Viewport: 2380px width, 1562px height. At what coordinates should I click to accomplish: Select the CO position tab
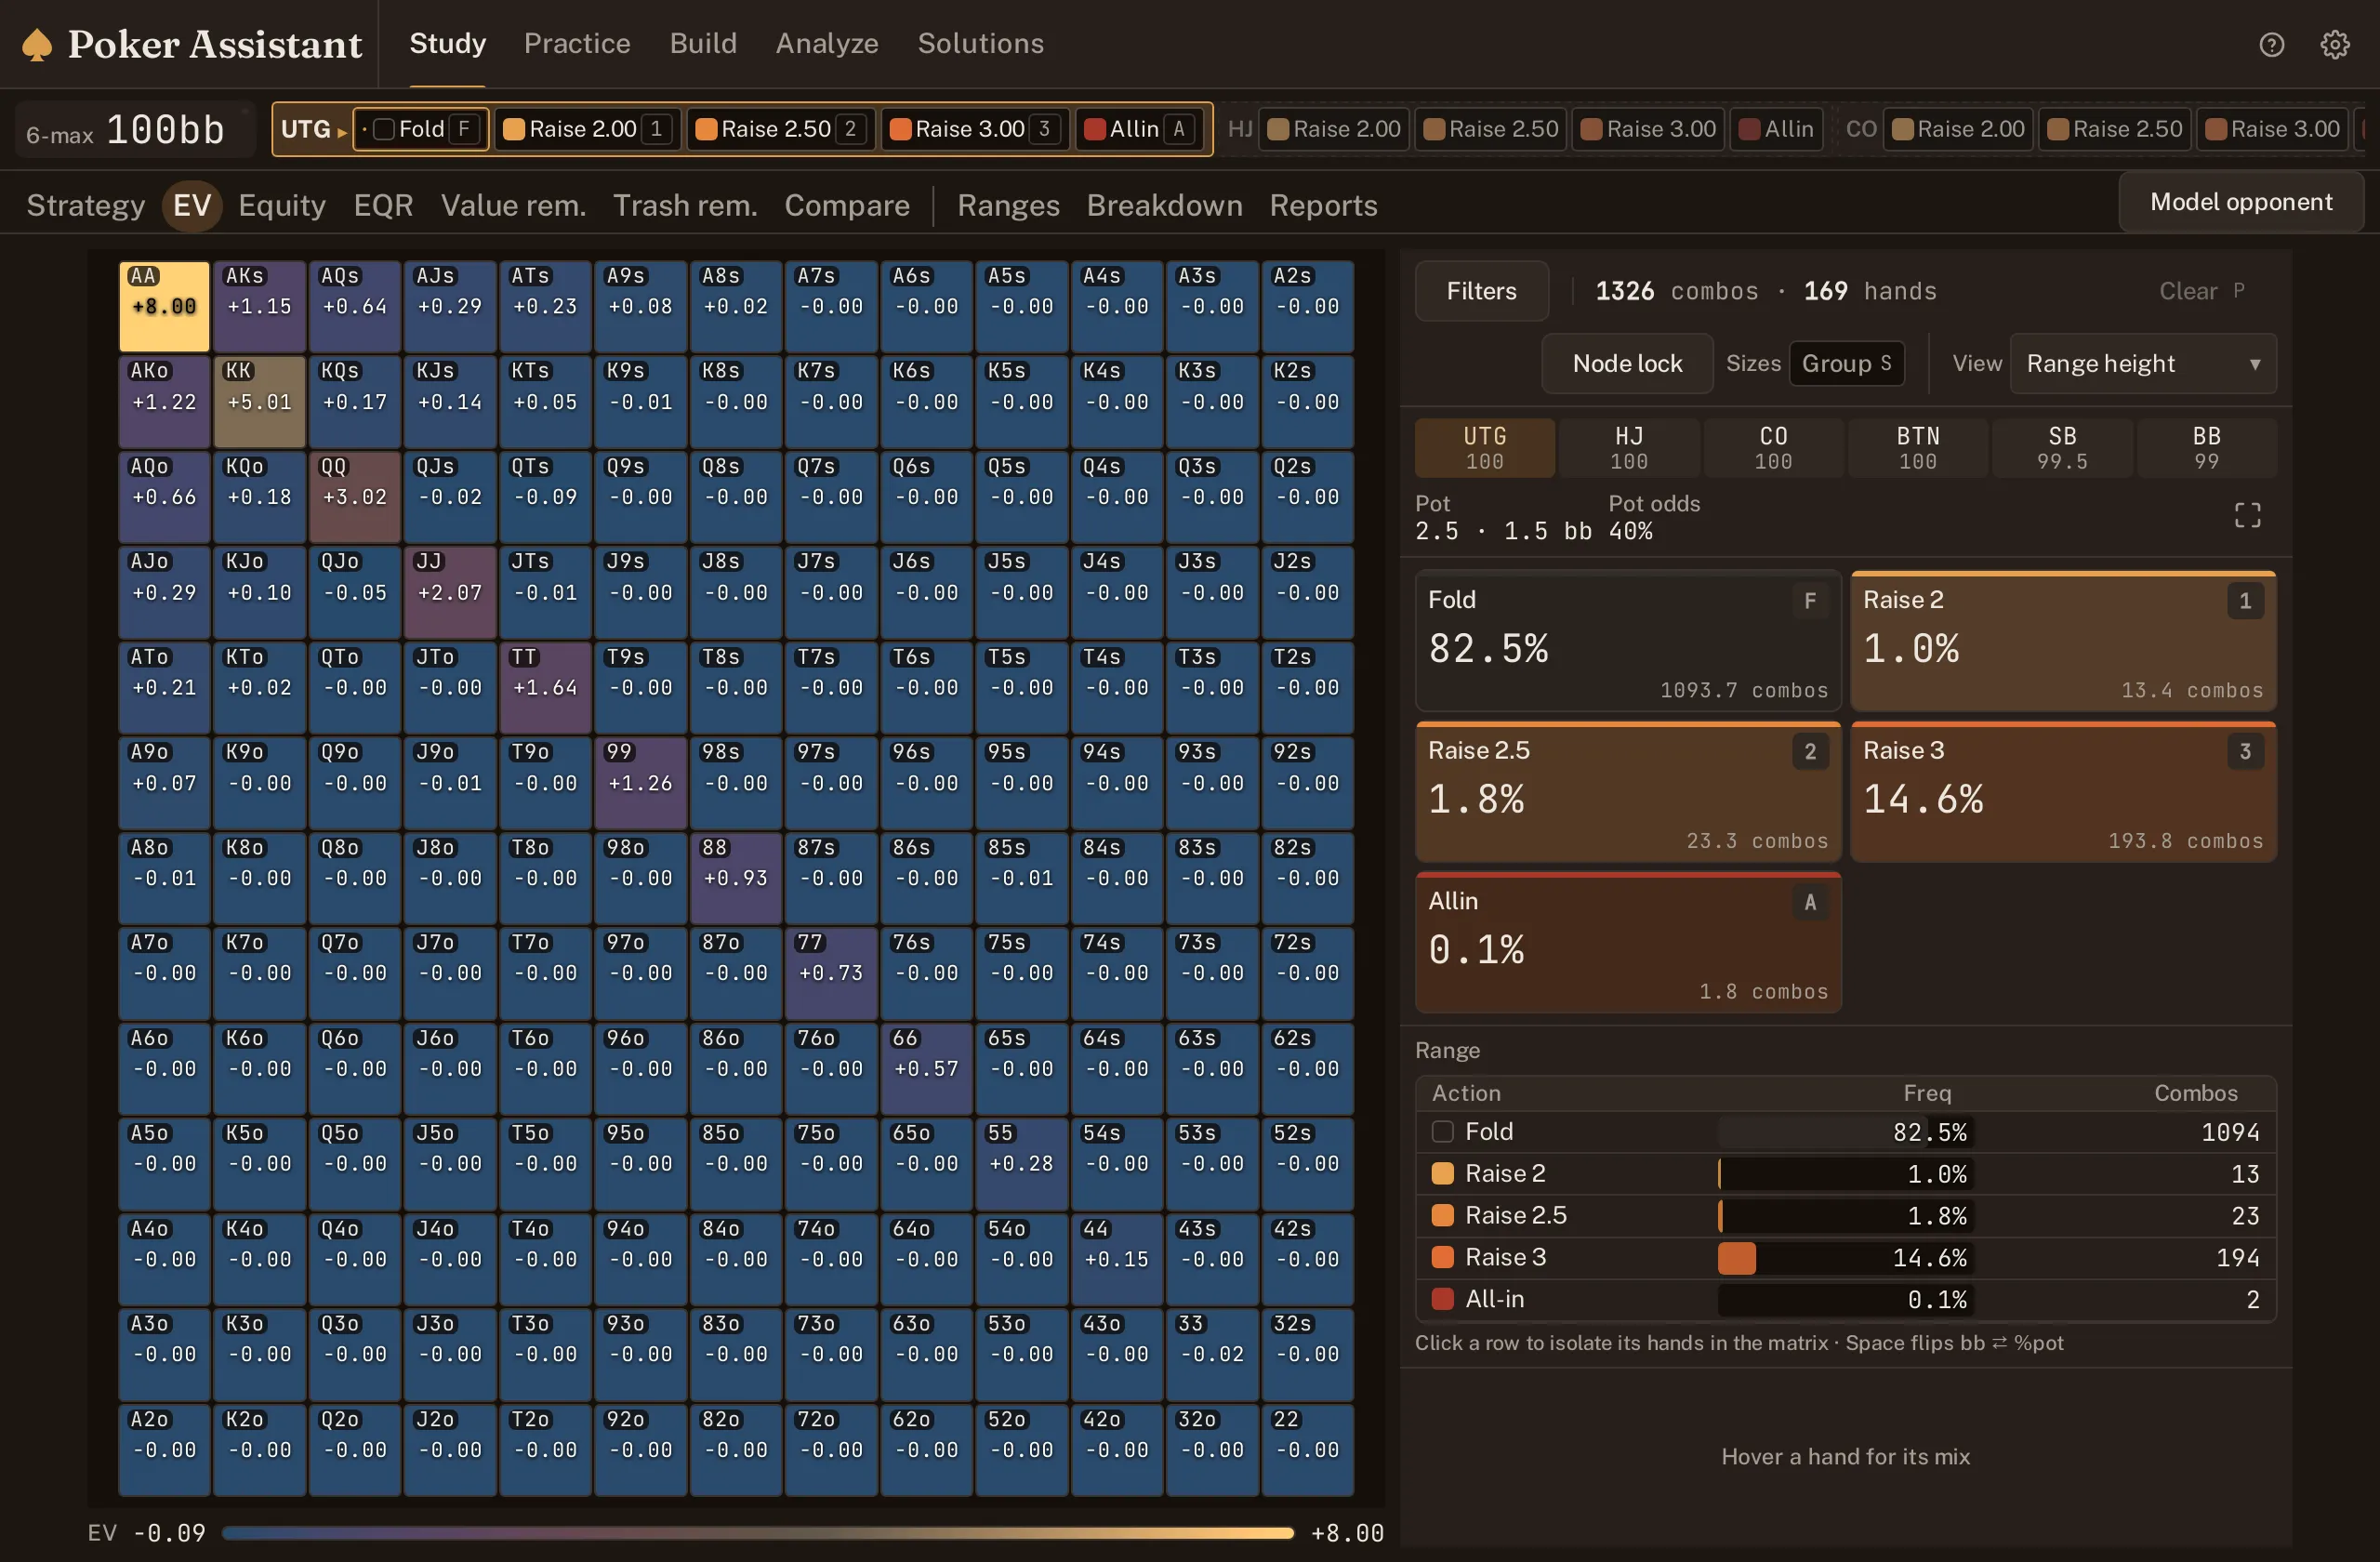tap(1773, 447)
